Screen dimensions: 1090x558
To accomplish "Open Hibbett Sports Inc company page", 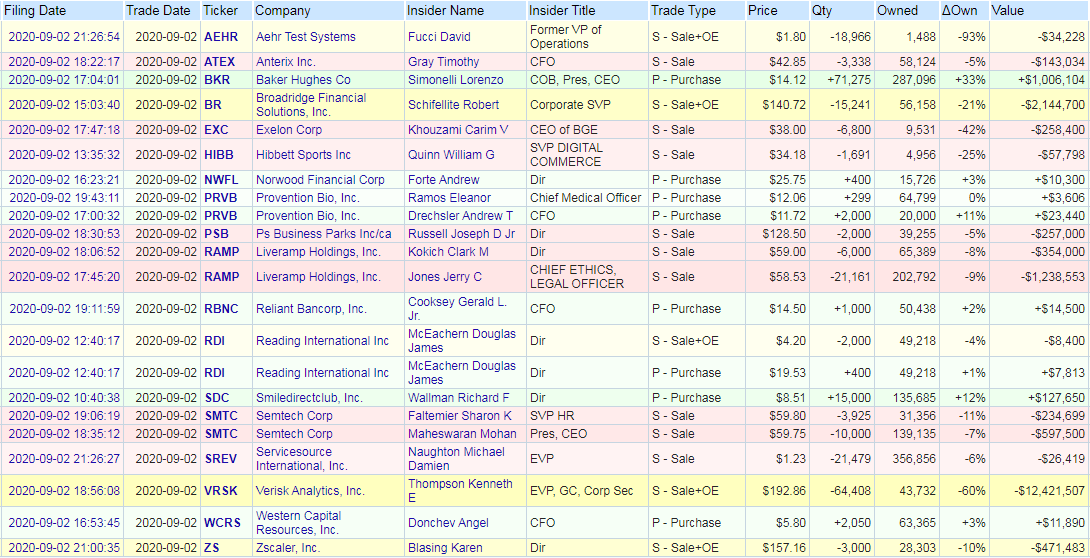I will pos(303,155).
